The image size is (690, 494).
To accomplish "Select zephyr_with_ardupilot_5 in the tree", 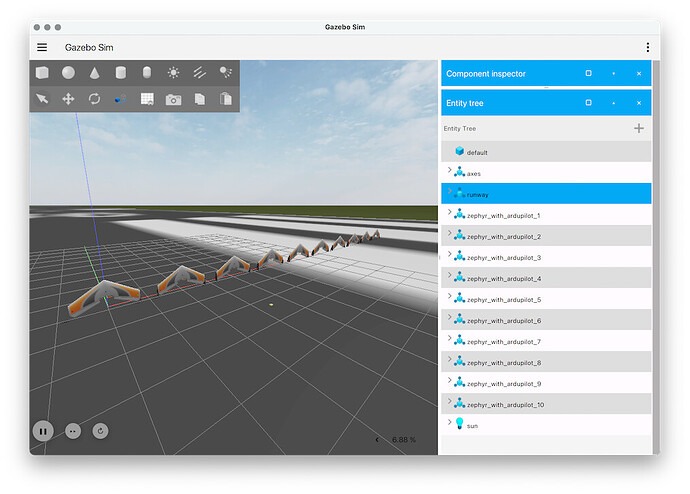I will tap(503, 300).
